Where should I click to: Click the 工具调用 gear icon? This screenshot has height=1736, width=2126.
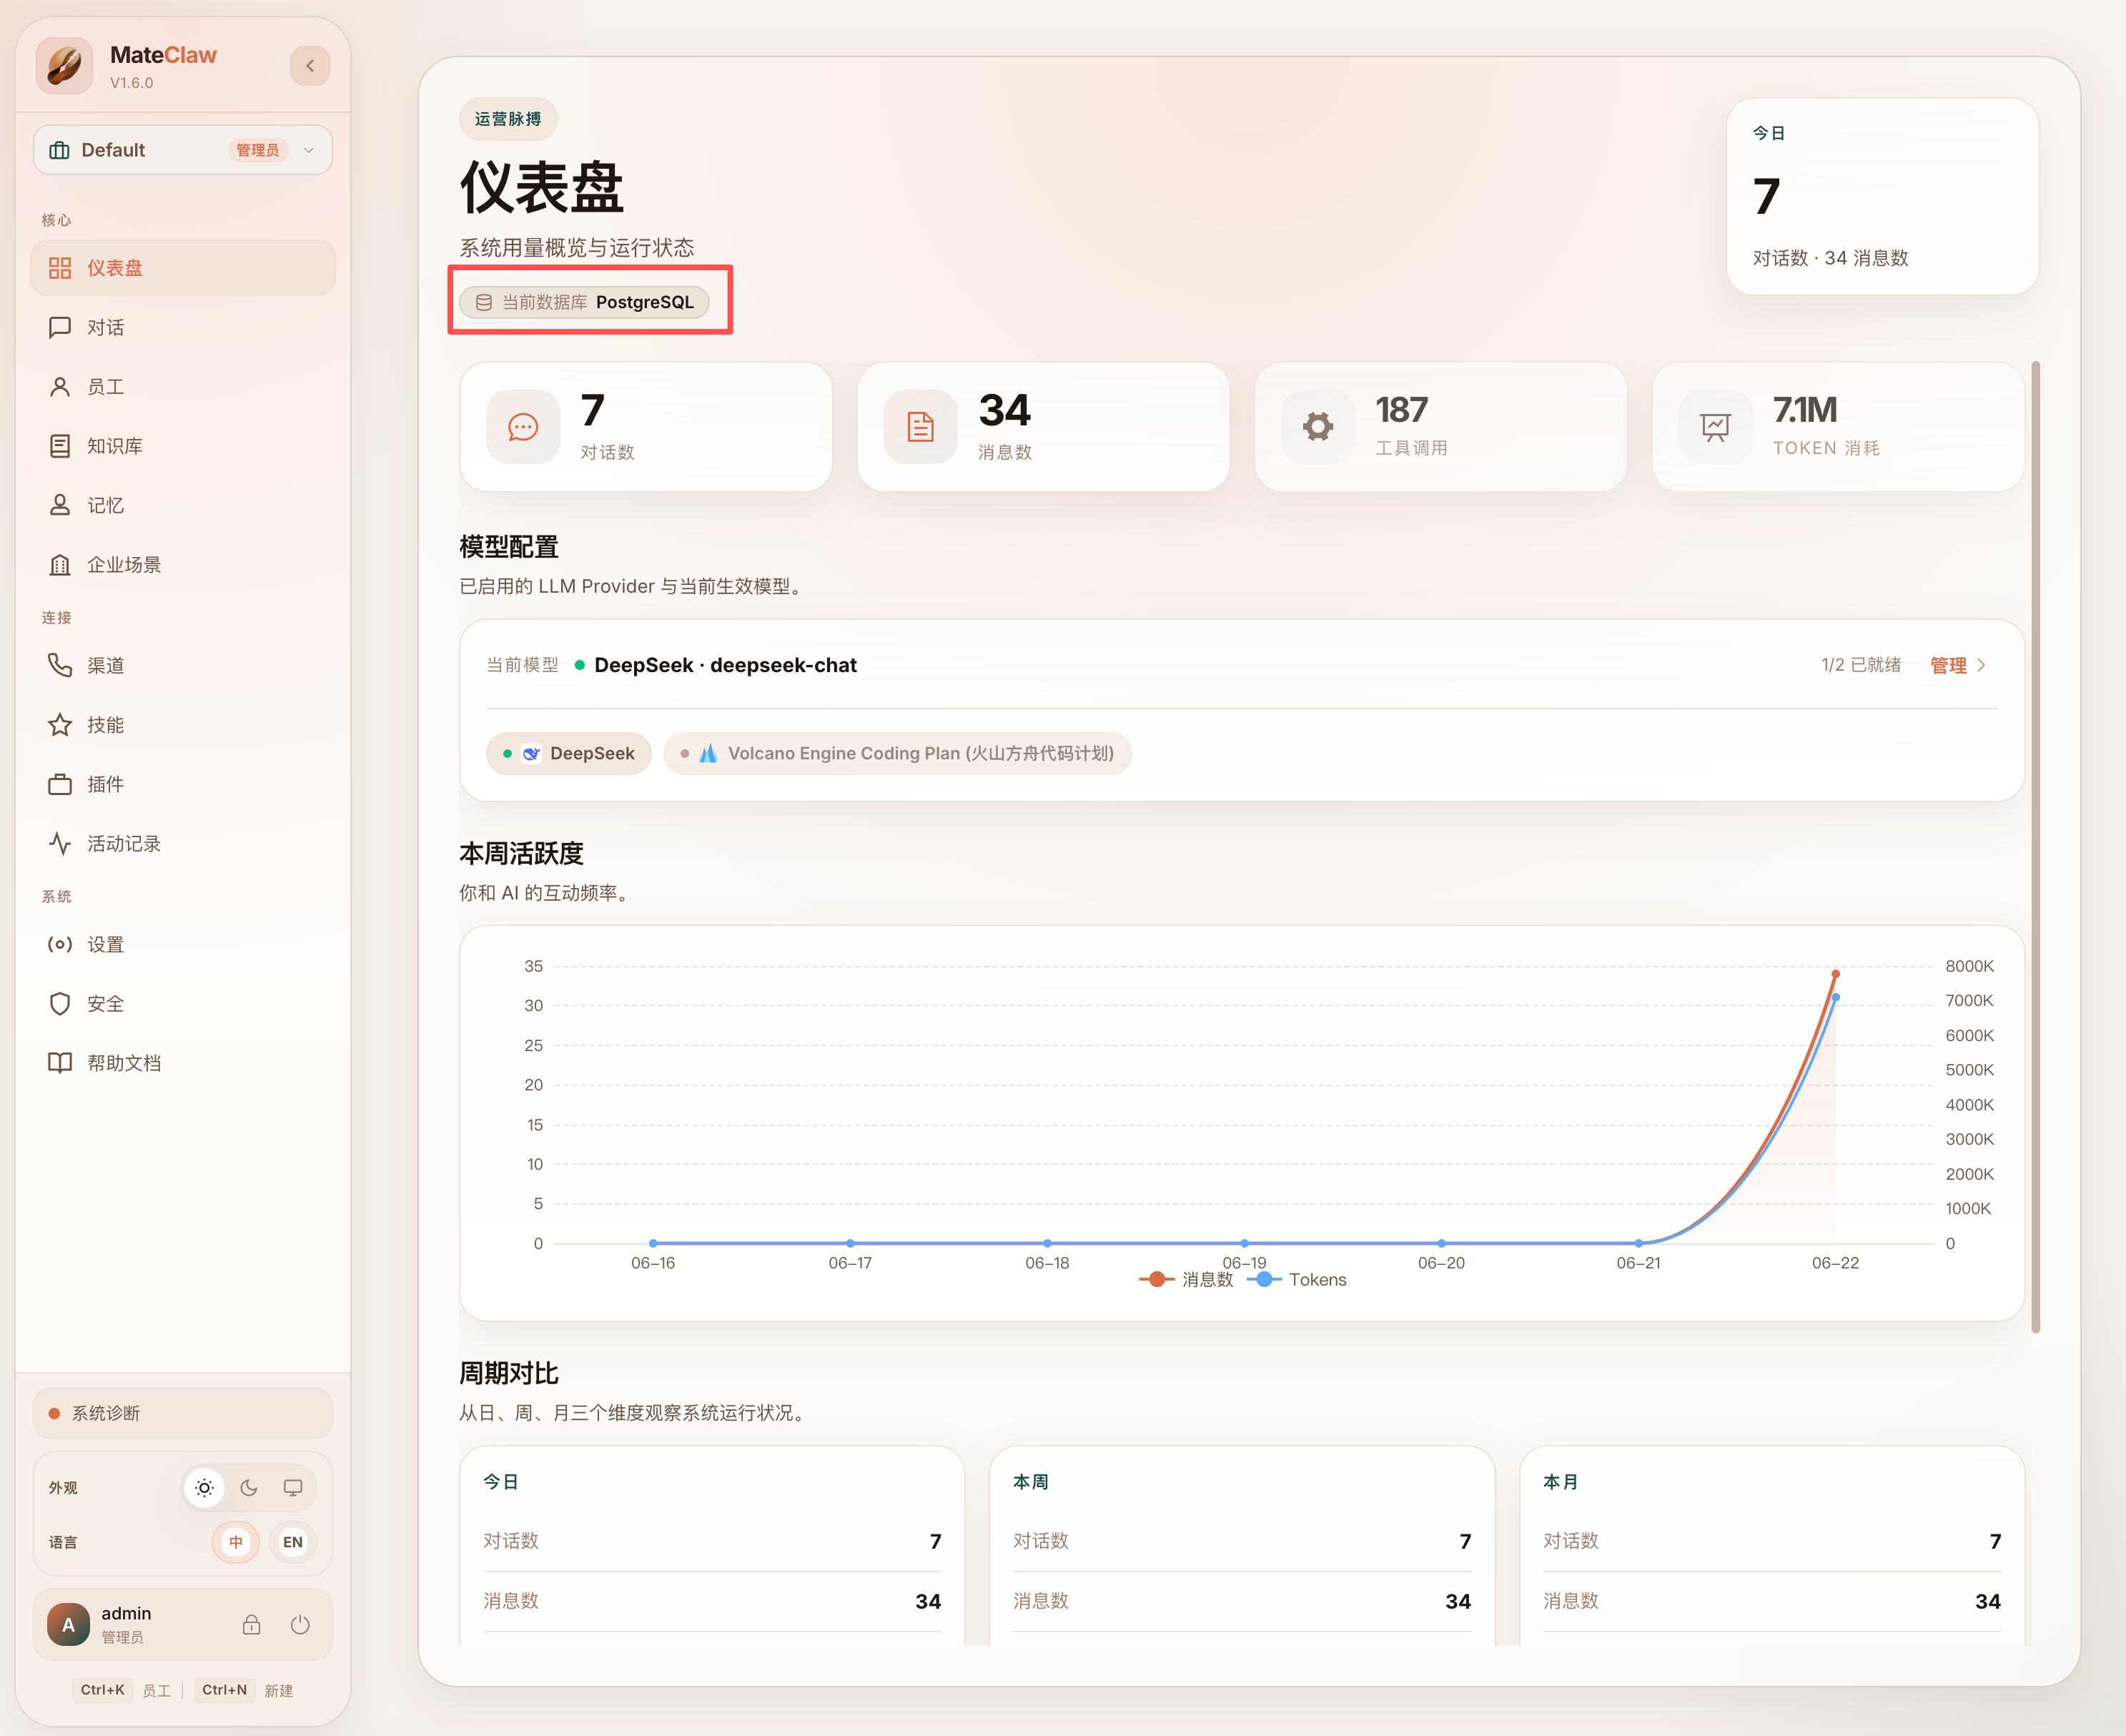[x=1318, y=427]
